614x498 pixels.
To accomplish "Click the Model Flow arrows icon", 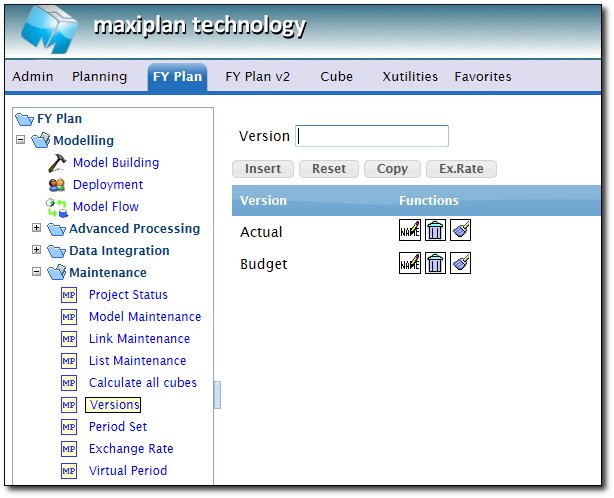I will 56,207.
